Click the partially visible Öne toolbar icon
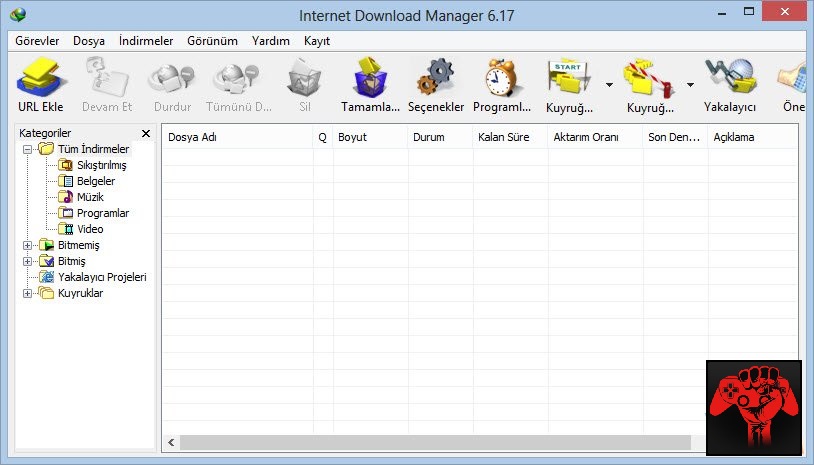This screenshot has height=465, width=814. tap(793, 78)
